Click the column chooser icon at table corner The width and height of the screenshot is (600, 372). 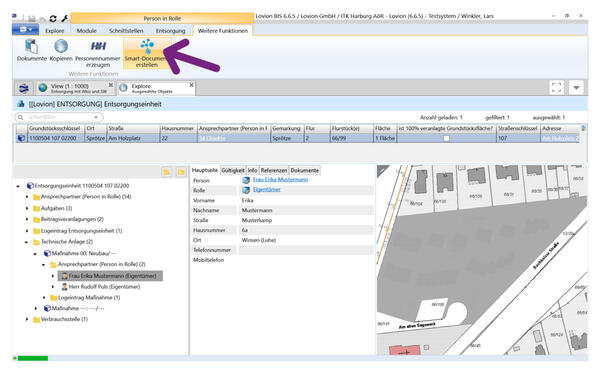(583, 128)
